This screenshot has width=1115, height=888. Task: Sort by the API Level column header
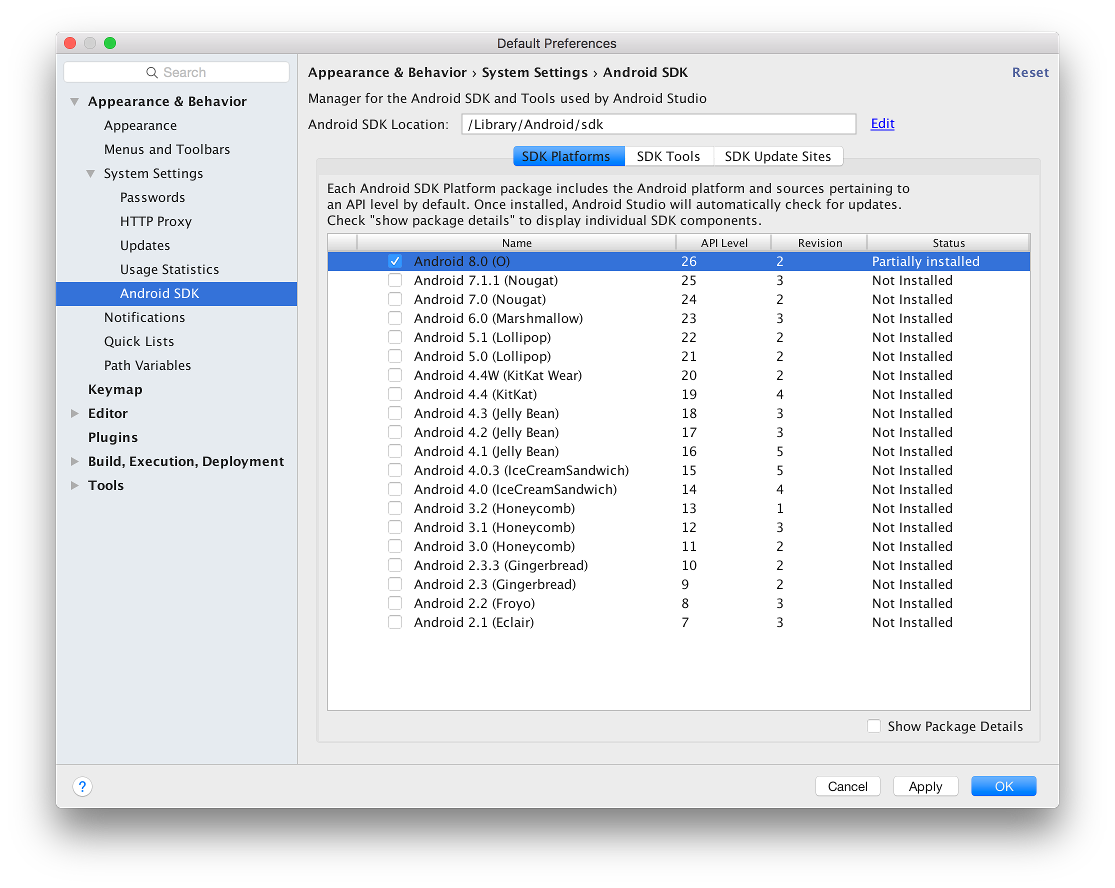point(724,242)
